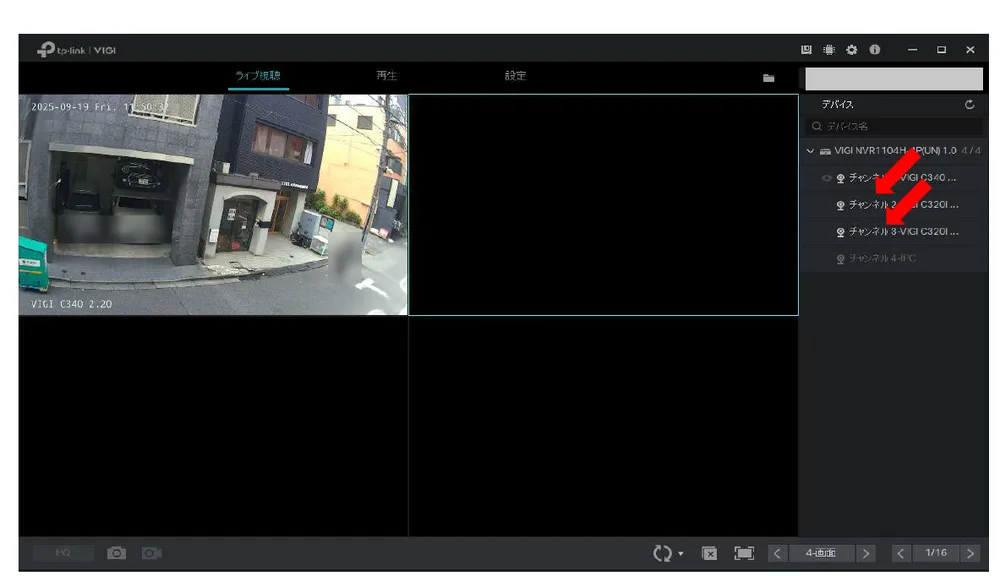Open the about info icon

click(x=874, y=50)
